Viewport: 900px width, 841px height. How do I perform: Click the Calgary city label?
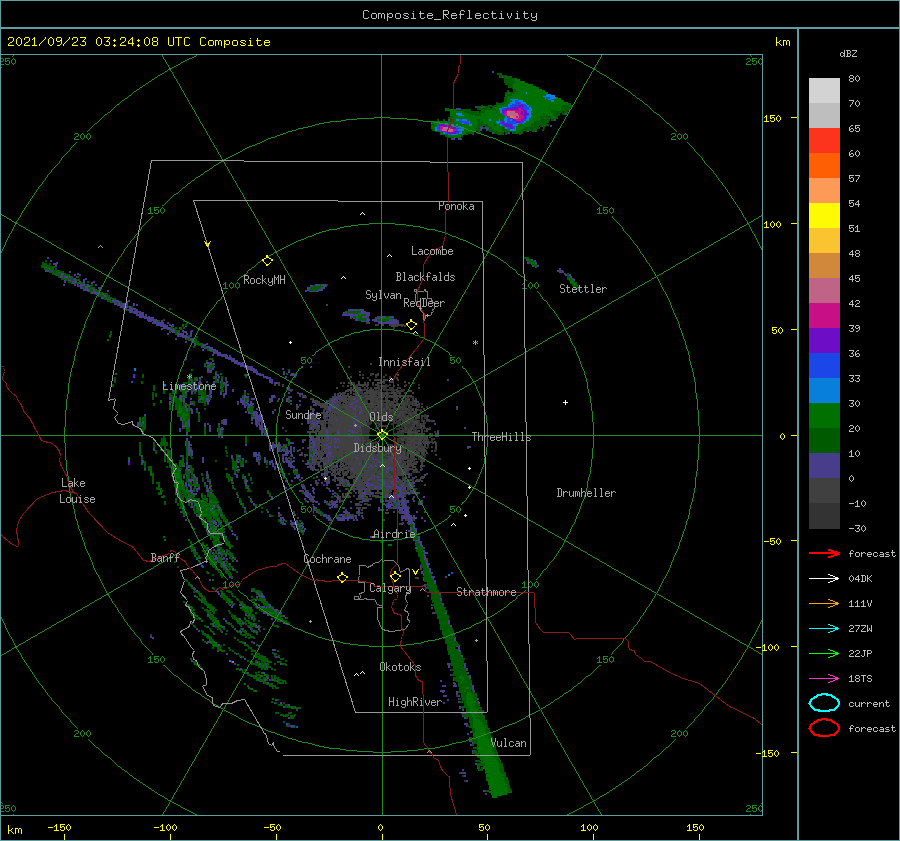point(390,588)
